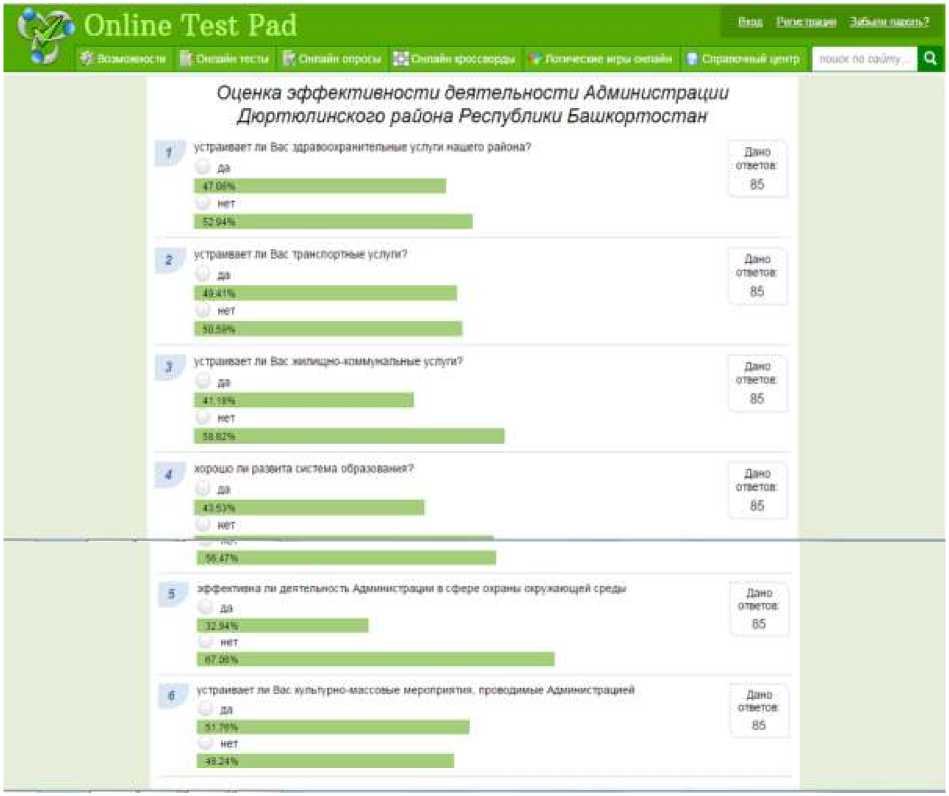Select да for environmental protection question 5
949x796 pixels.
click(206, 607)
